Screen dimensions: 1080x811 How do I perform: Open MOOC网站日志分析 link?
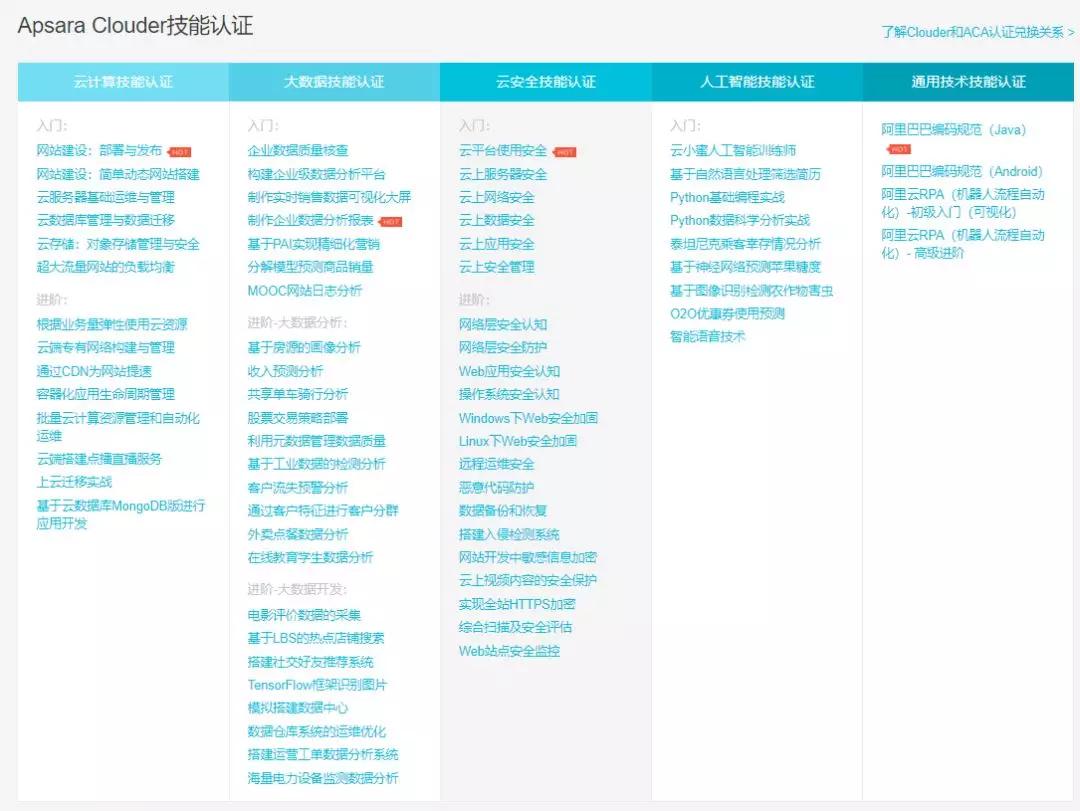(304, 290)
